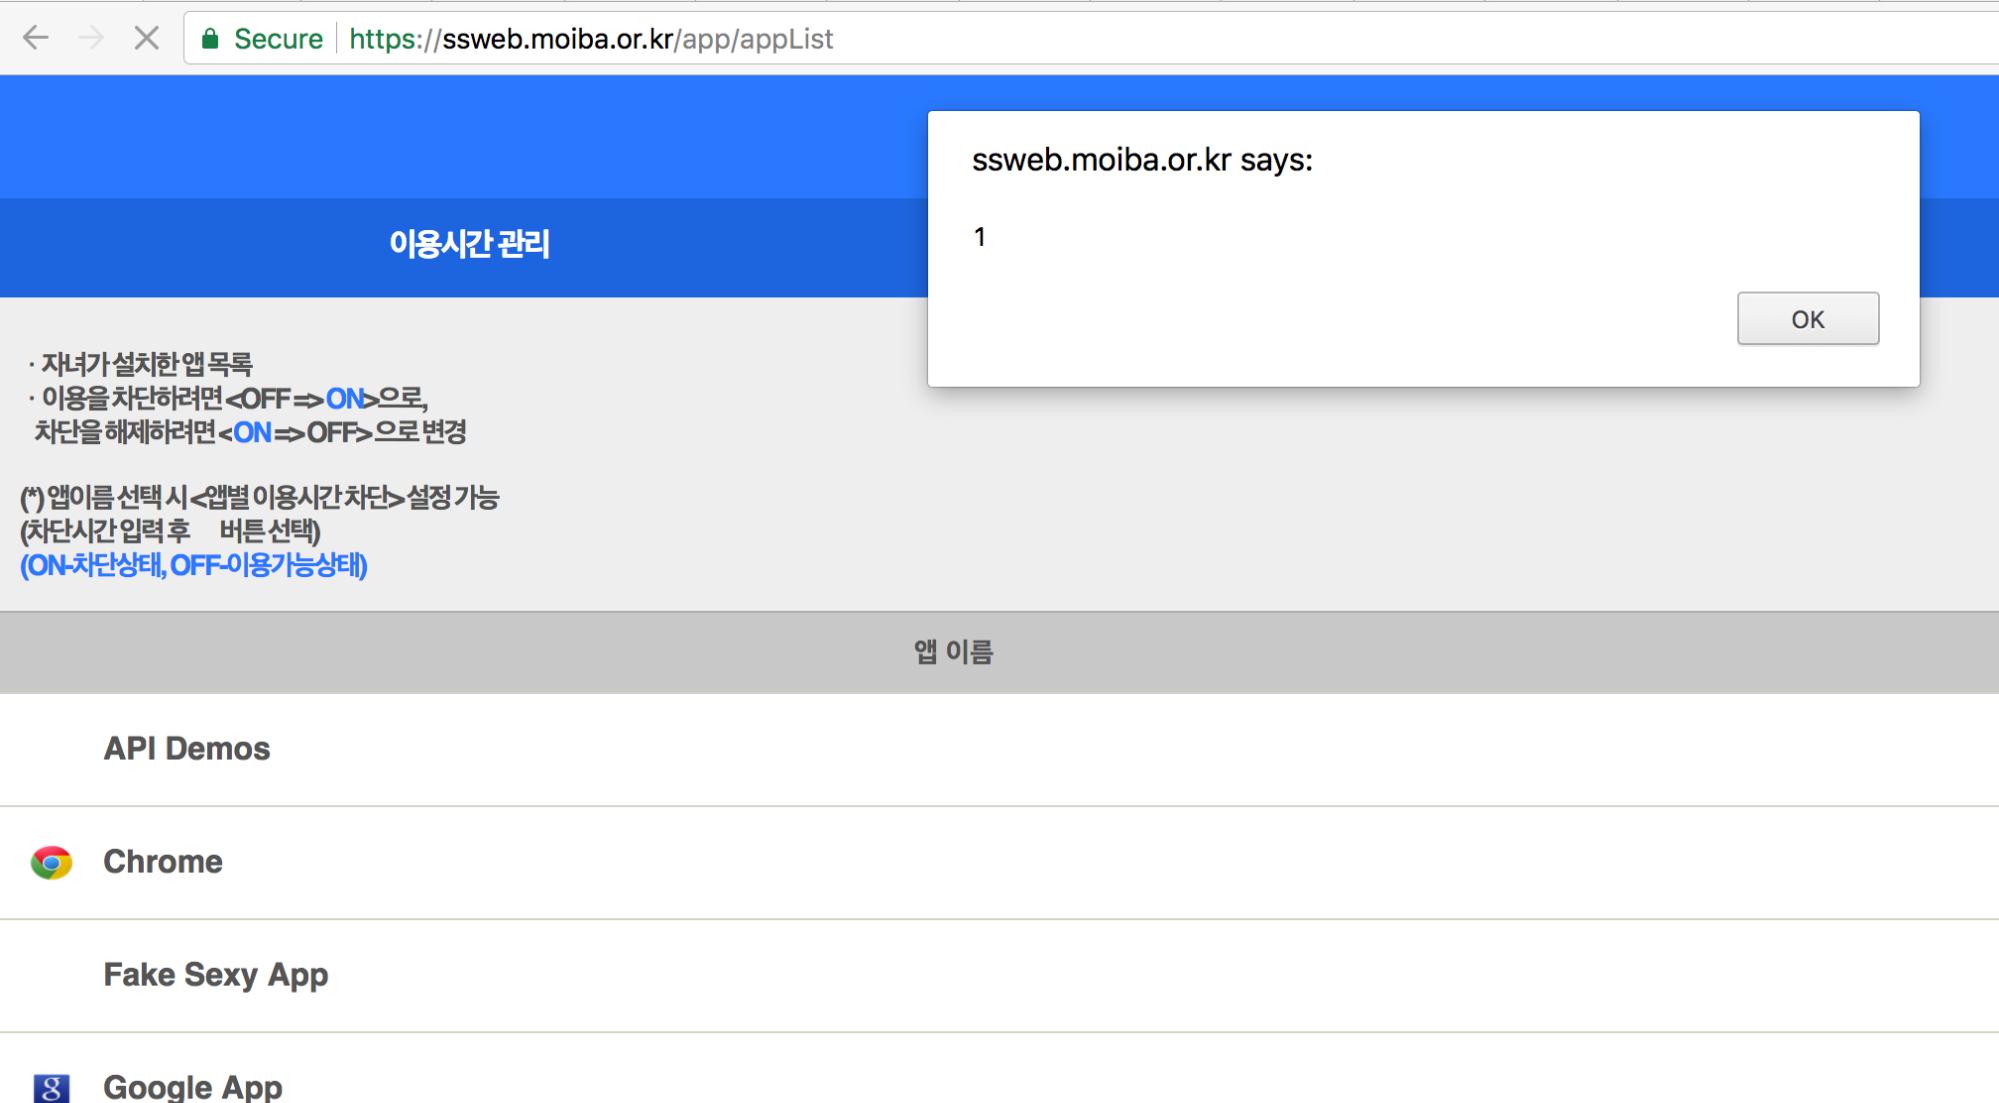Click the Secure connection label
Screen dimensions: 1999x1103
pos(278,39)
